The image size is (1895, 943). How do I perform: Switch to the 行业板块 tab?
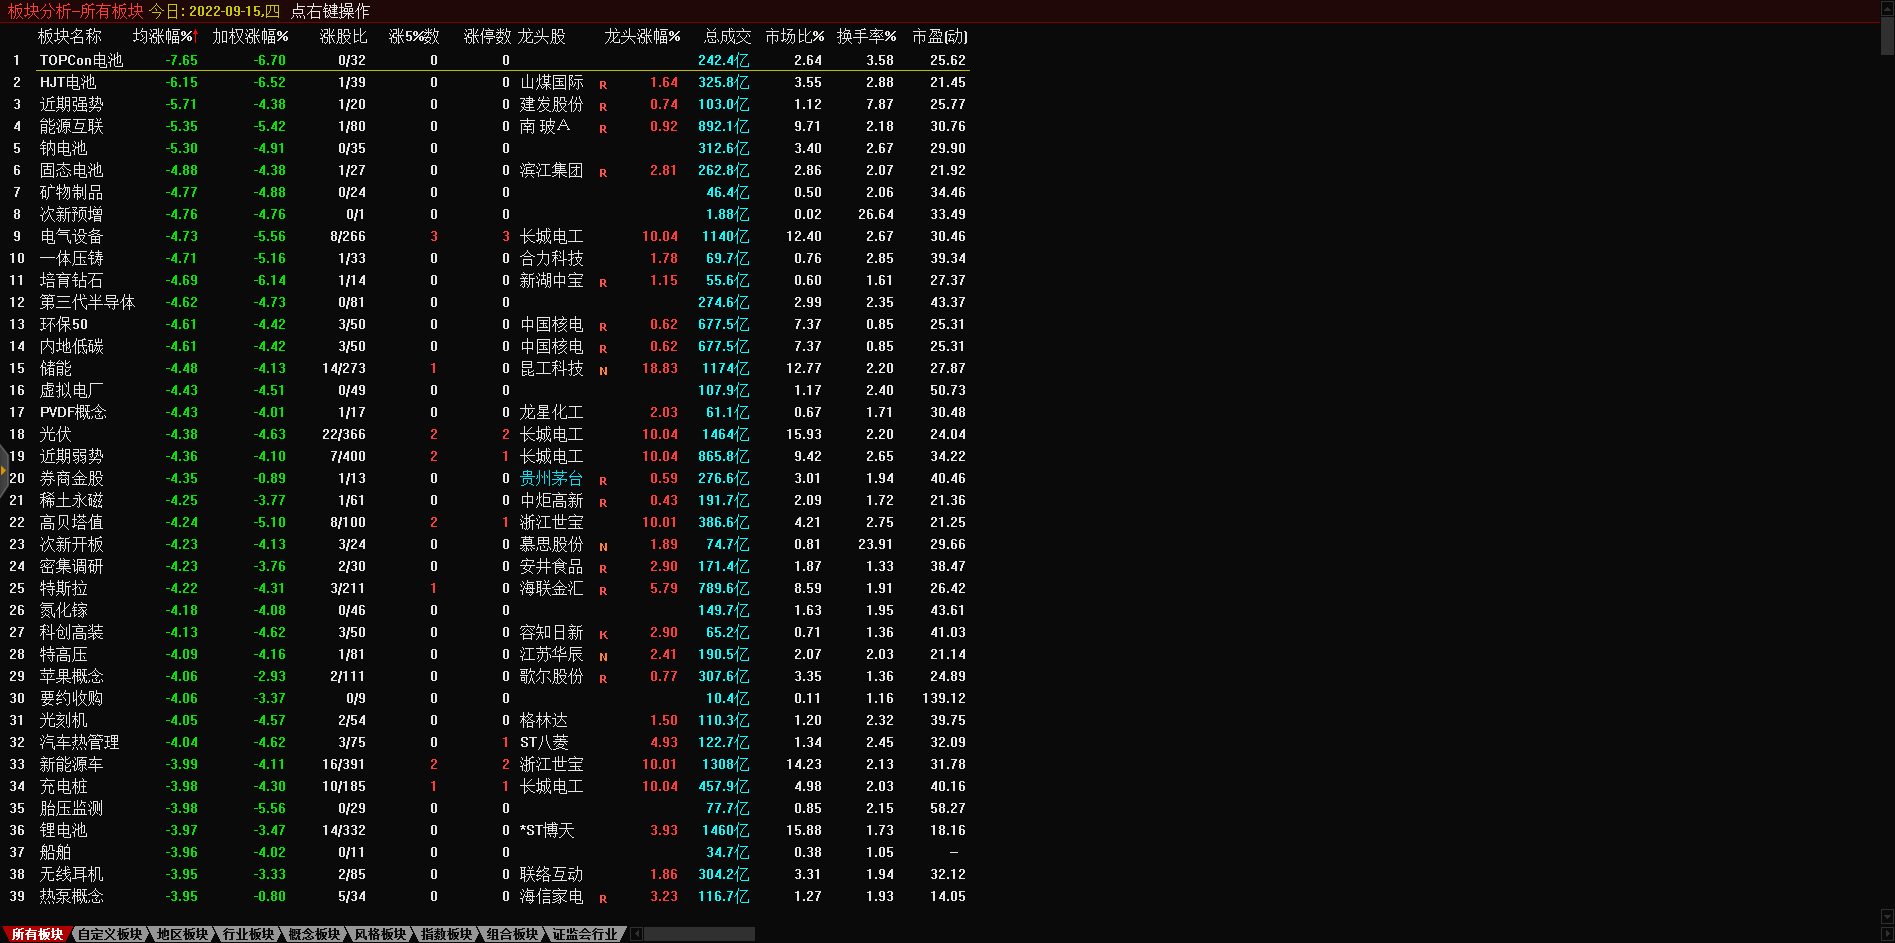coord(248,934)
